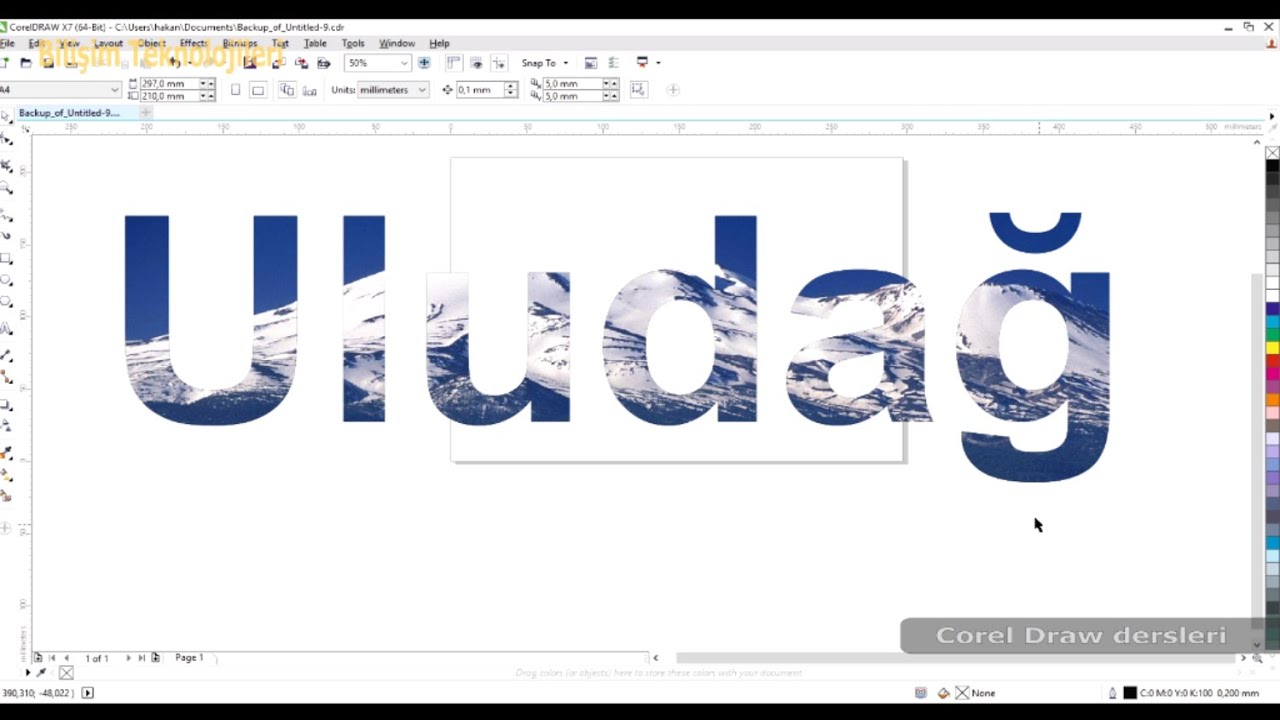Set page orientation to Landscape

click(257, 90)
